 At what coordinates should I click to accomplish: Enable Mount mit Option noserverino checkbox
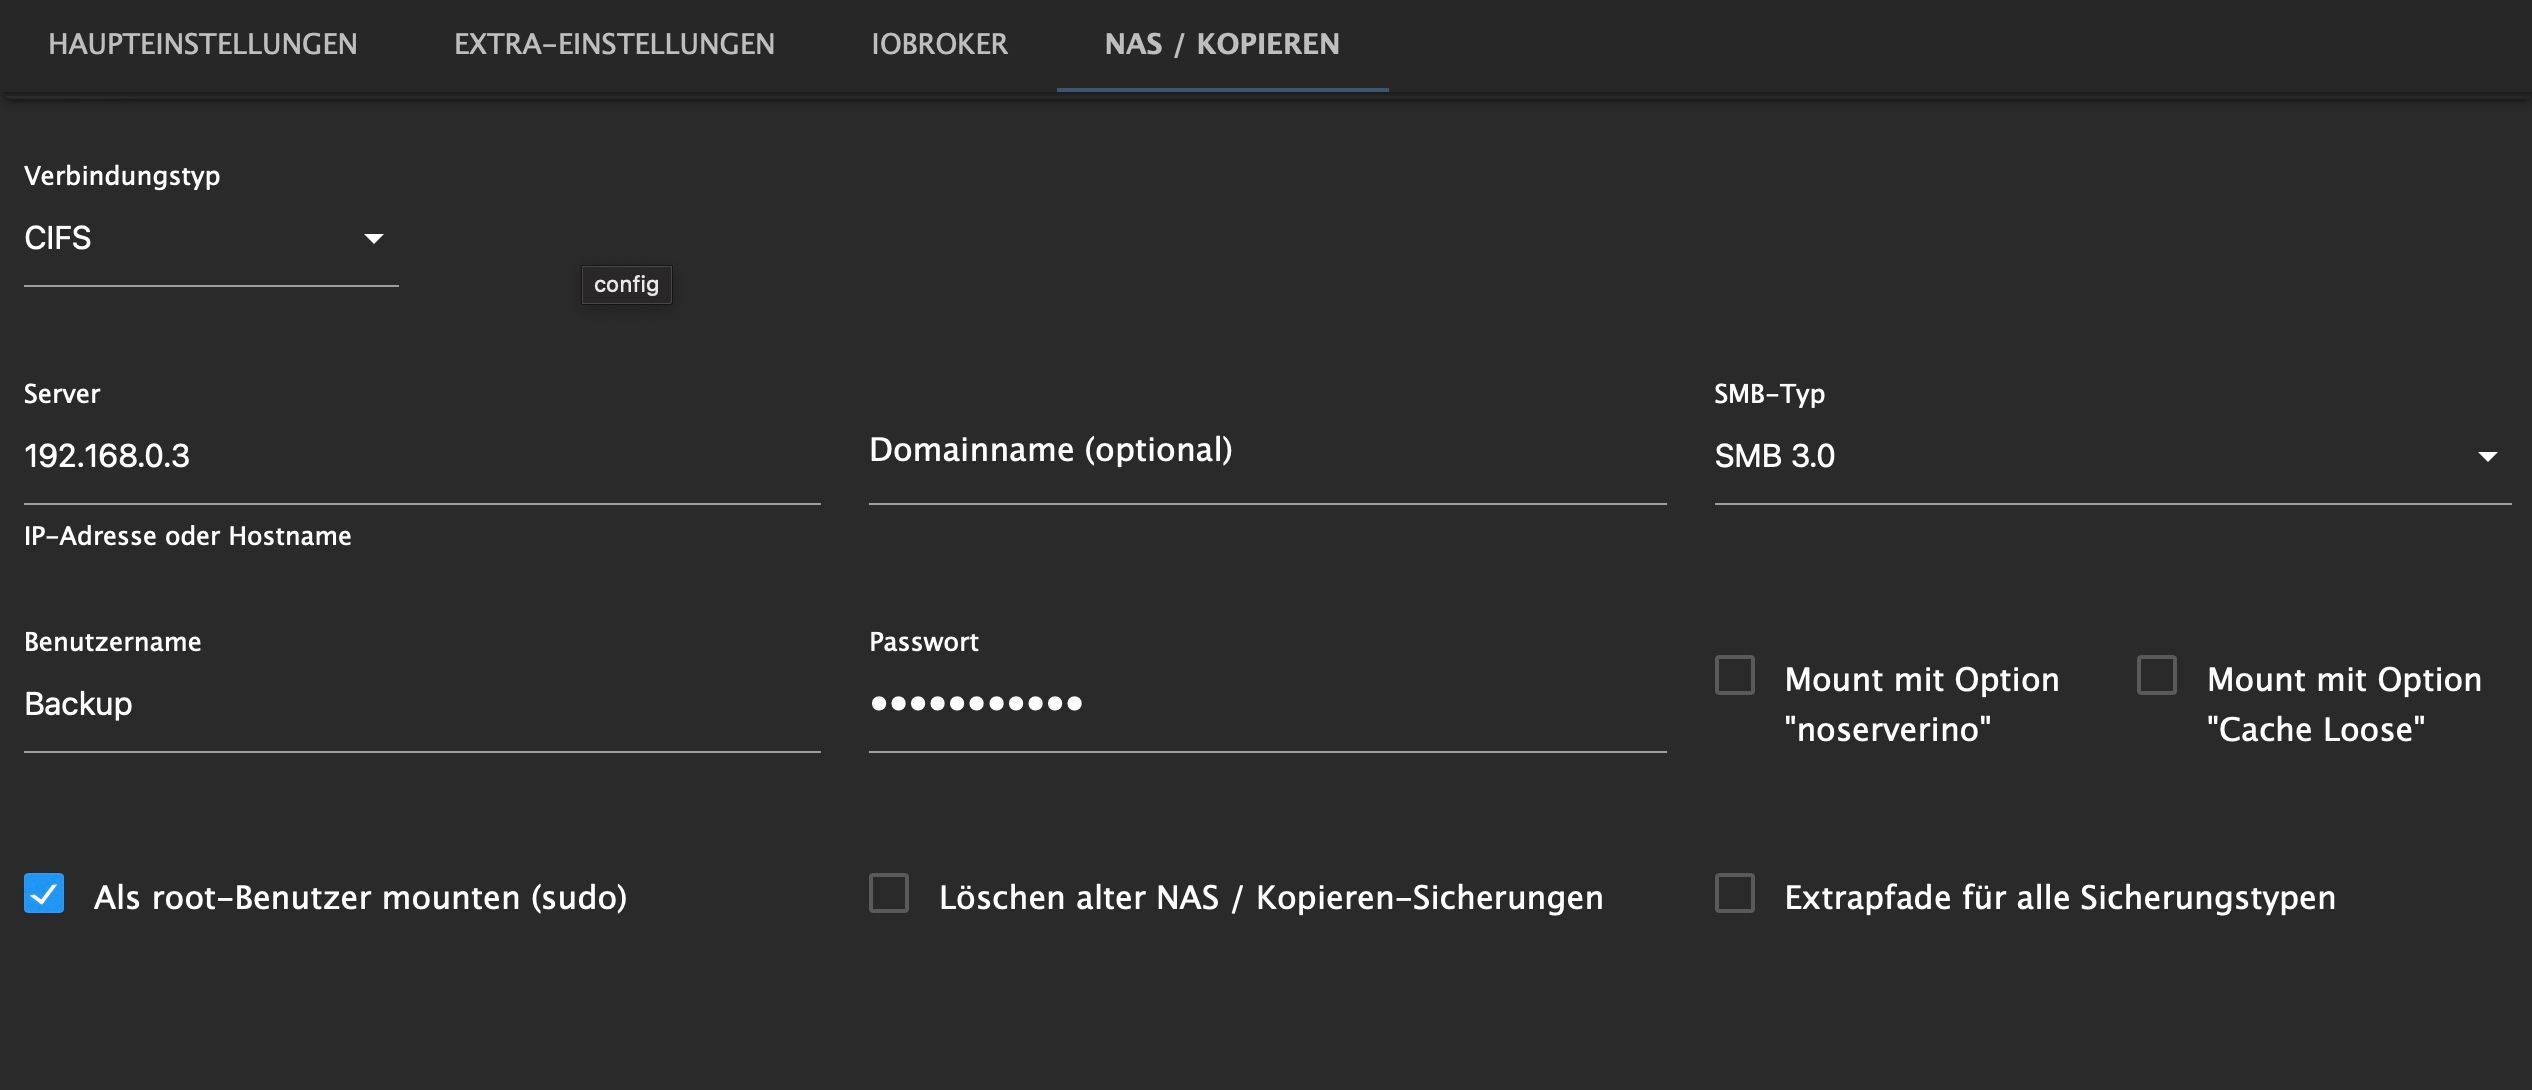1735,675
